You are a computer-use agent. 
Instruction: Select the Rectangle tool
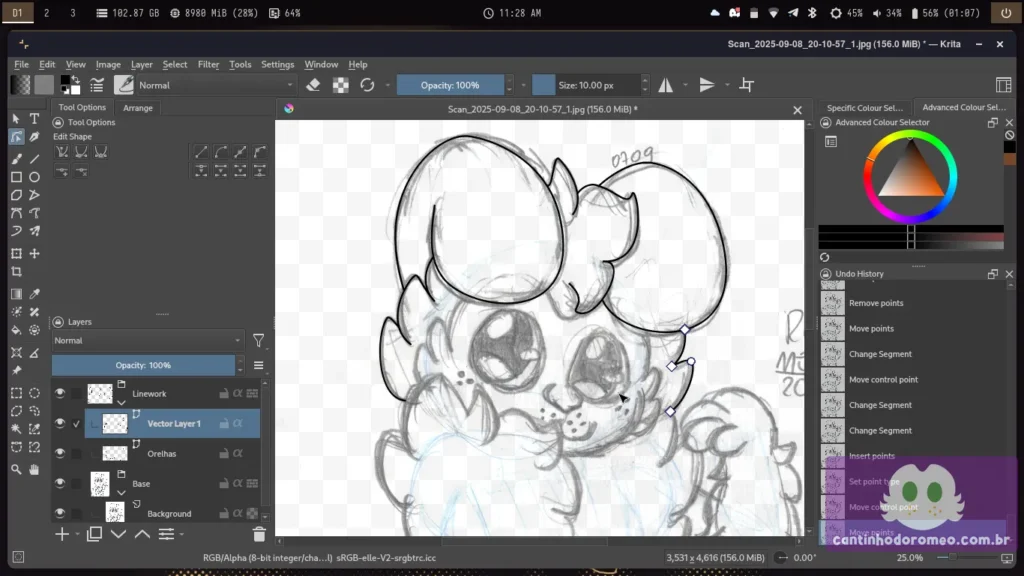[16, 177]
